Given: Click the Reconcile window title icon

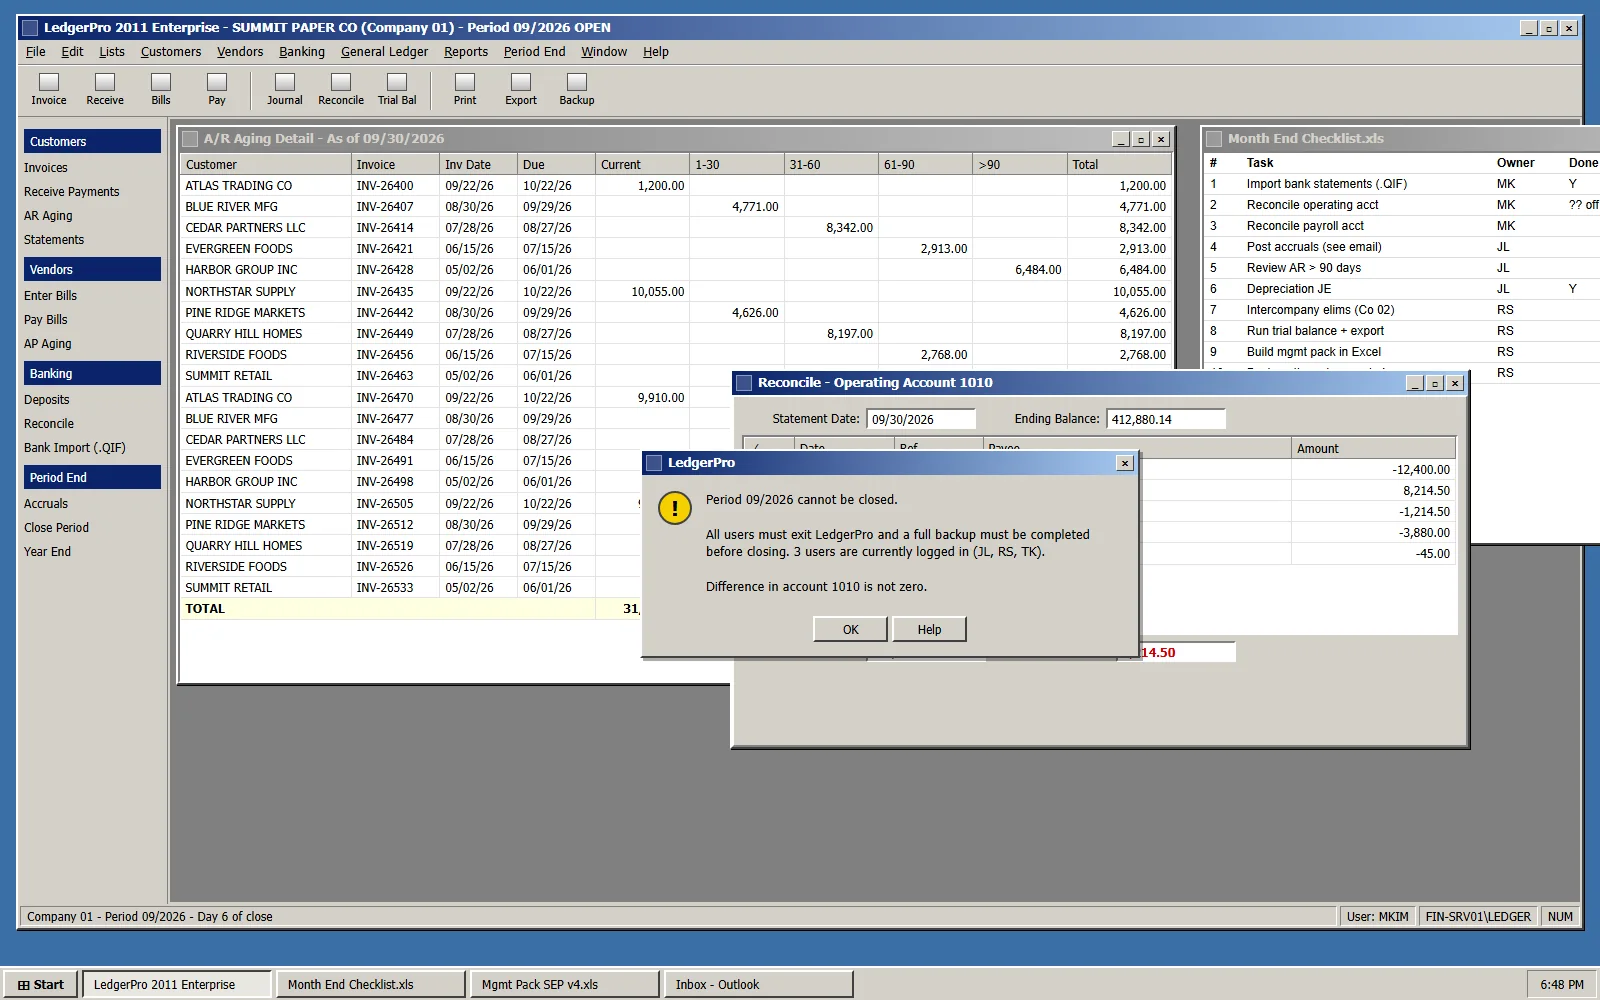Looking at the screenshot, I should 744,383.
